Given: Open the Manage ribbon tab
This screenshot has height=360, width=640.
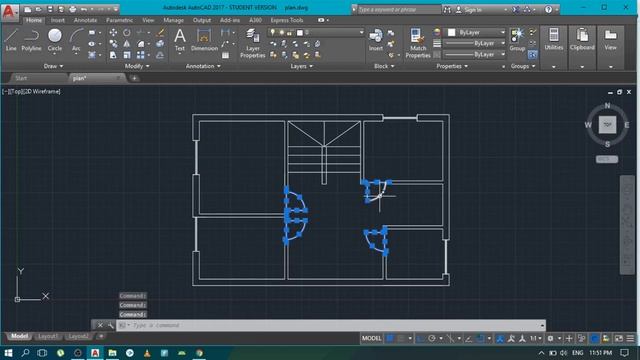Looking at the screenshot, I should 173,20.
